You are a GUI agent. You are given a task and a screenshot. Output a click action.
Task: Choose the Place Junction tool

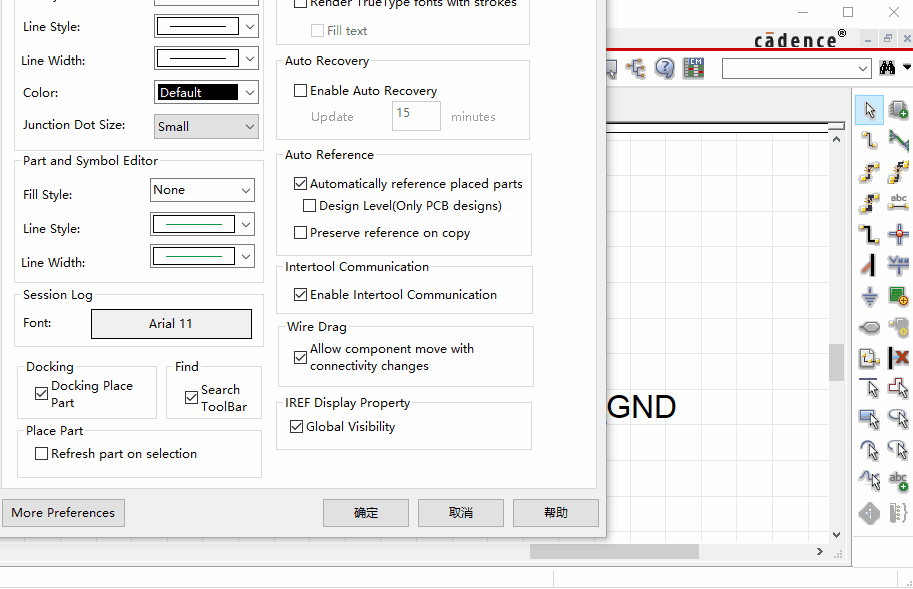[x=898, y=235]
